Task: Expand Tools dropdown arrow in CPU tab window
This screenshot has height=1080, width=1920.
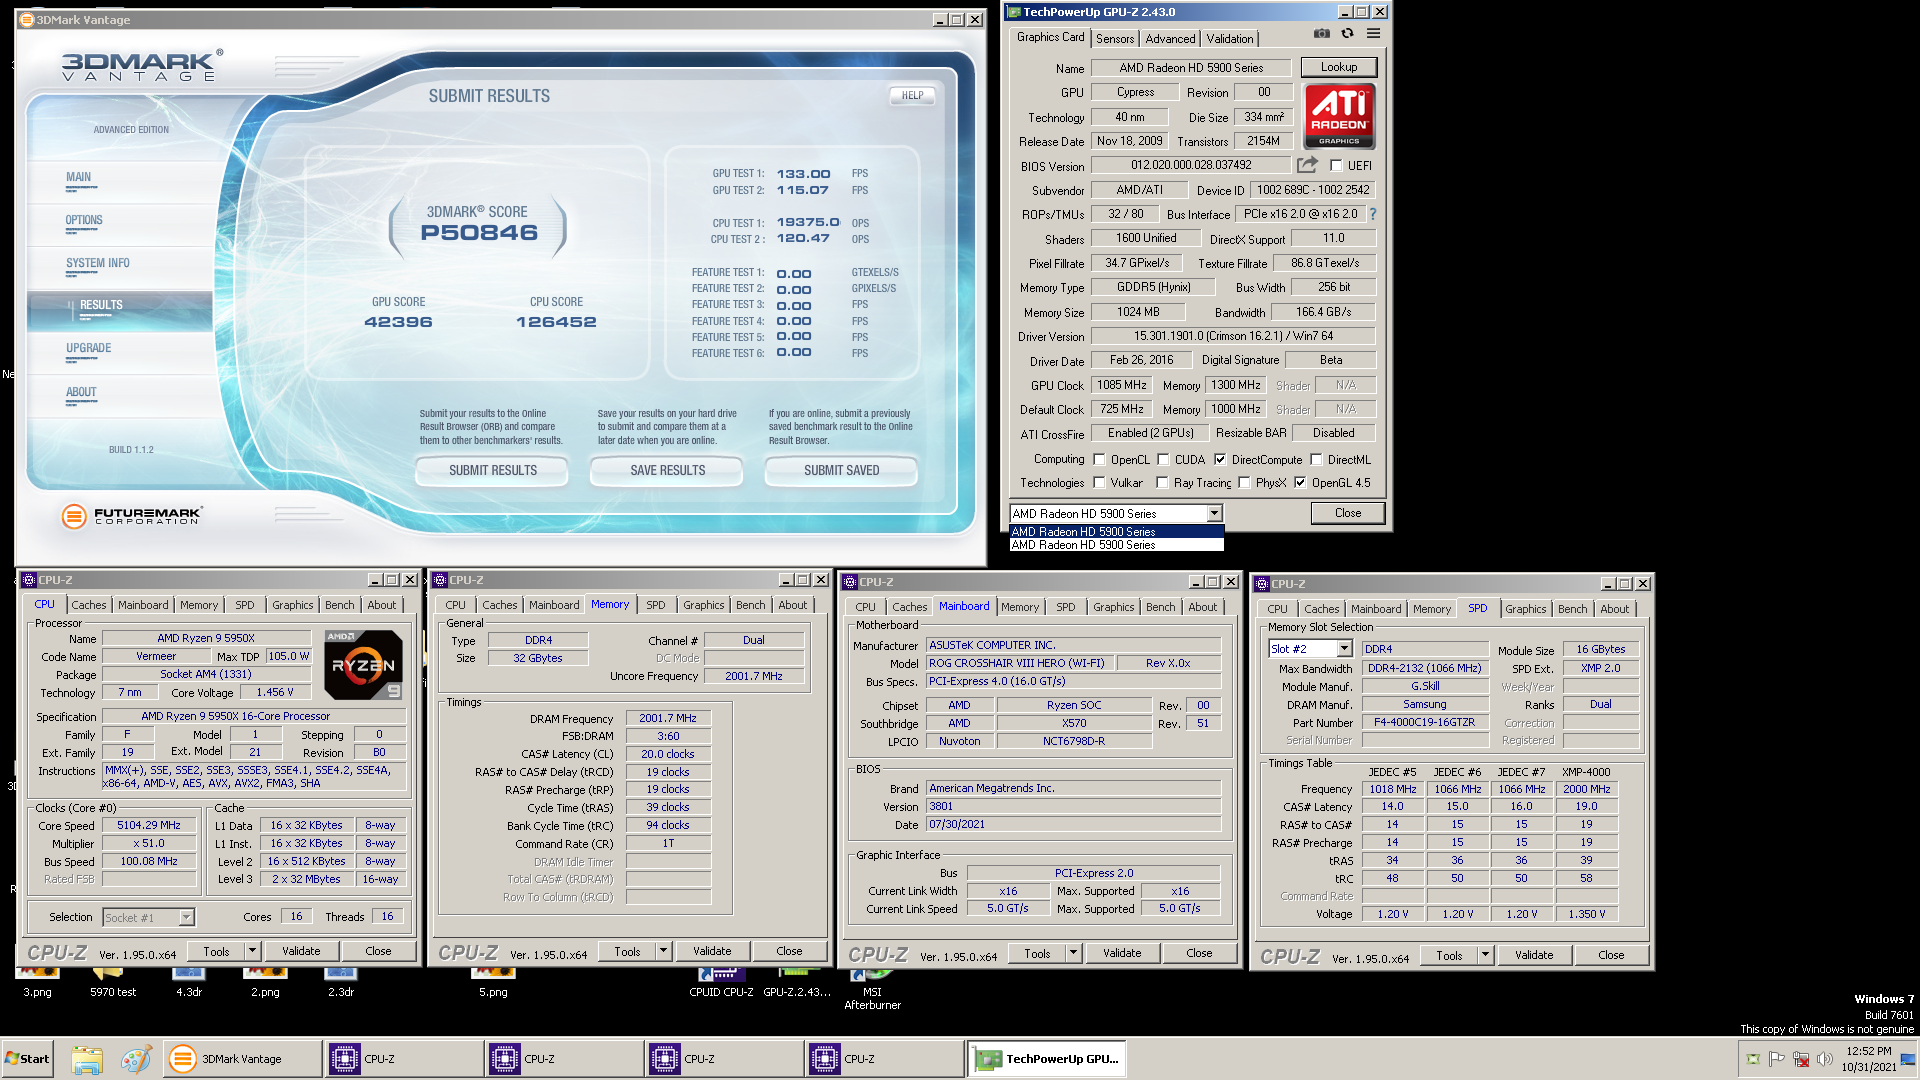Action: coord(252,951)
